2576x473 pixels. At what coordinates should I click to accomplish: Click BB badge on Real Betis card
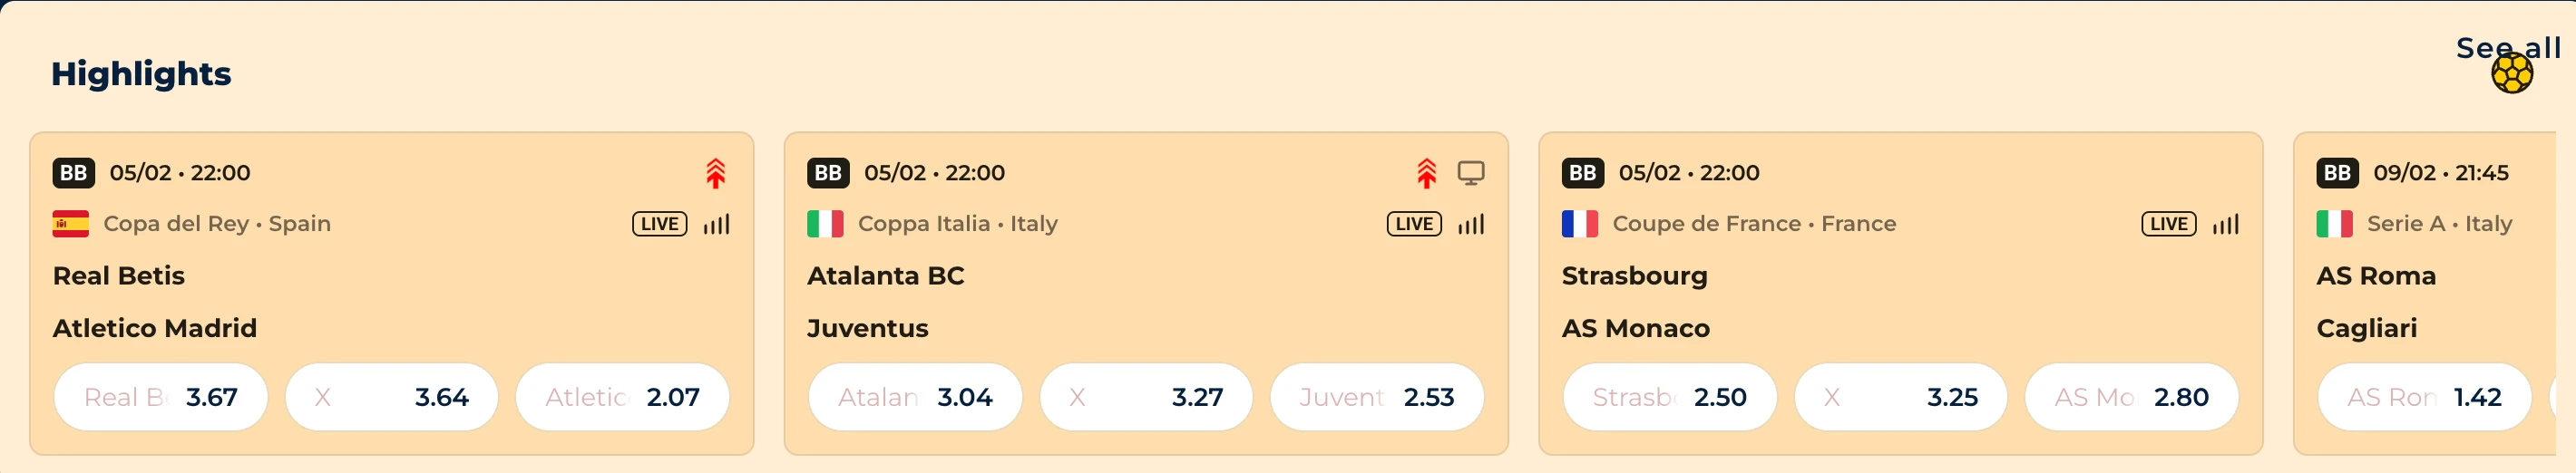[74, 173]
